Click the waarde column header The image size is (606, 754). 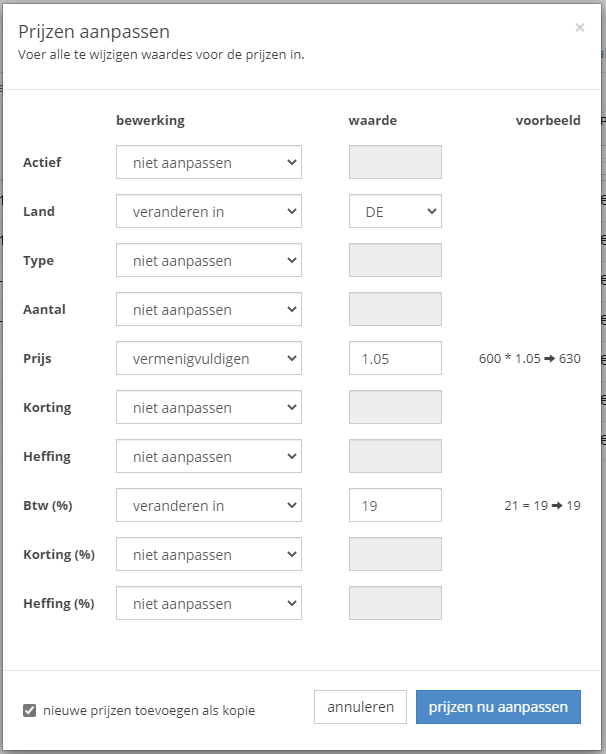[x=373, y=120]
